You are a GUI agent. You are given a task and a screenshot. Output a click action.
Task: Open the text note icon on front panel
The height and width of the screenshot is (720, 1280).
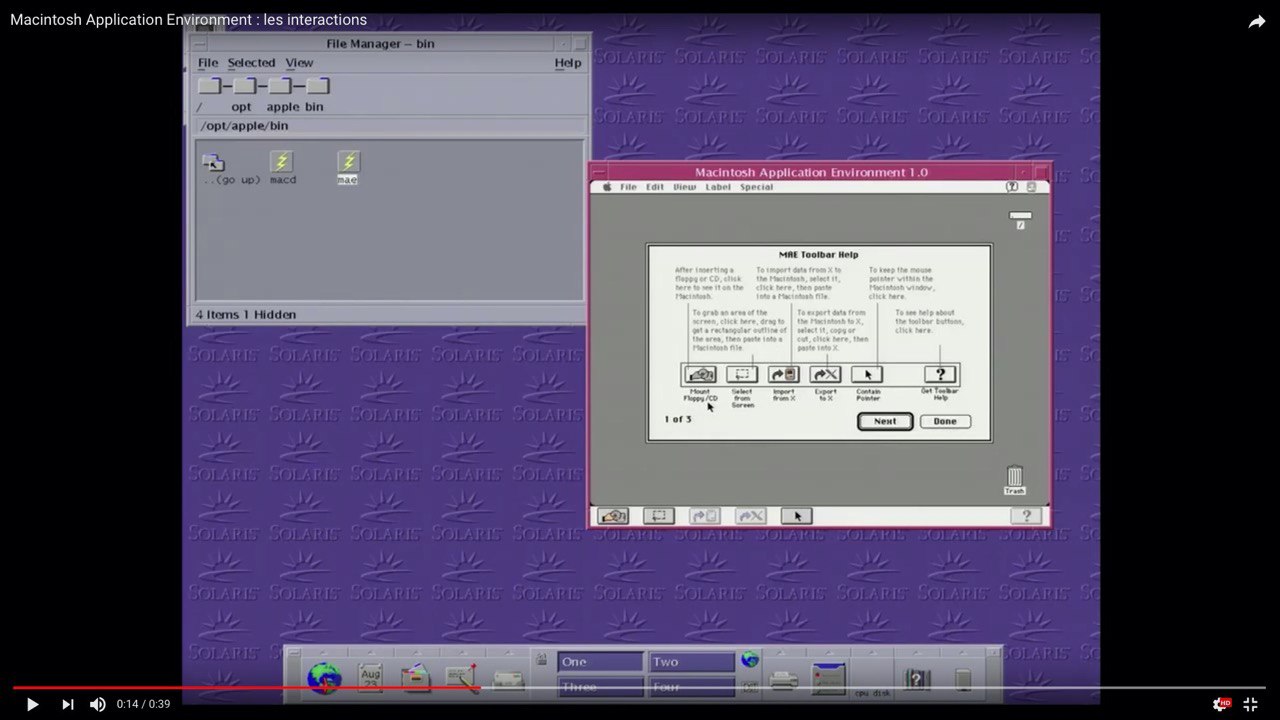461,677
